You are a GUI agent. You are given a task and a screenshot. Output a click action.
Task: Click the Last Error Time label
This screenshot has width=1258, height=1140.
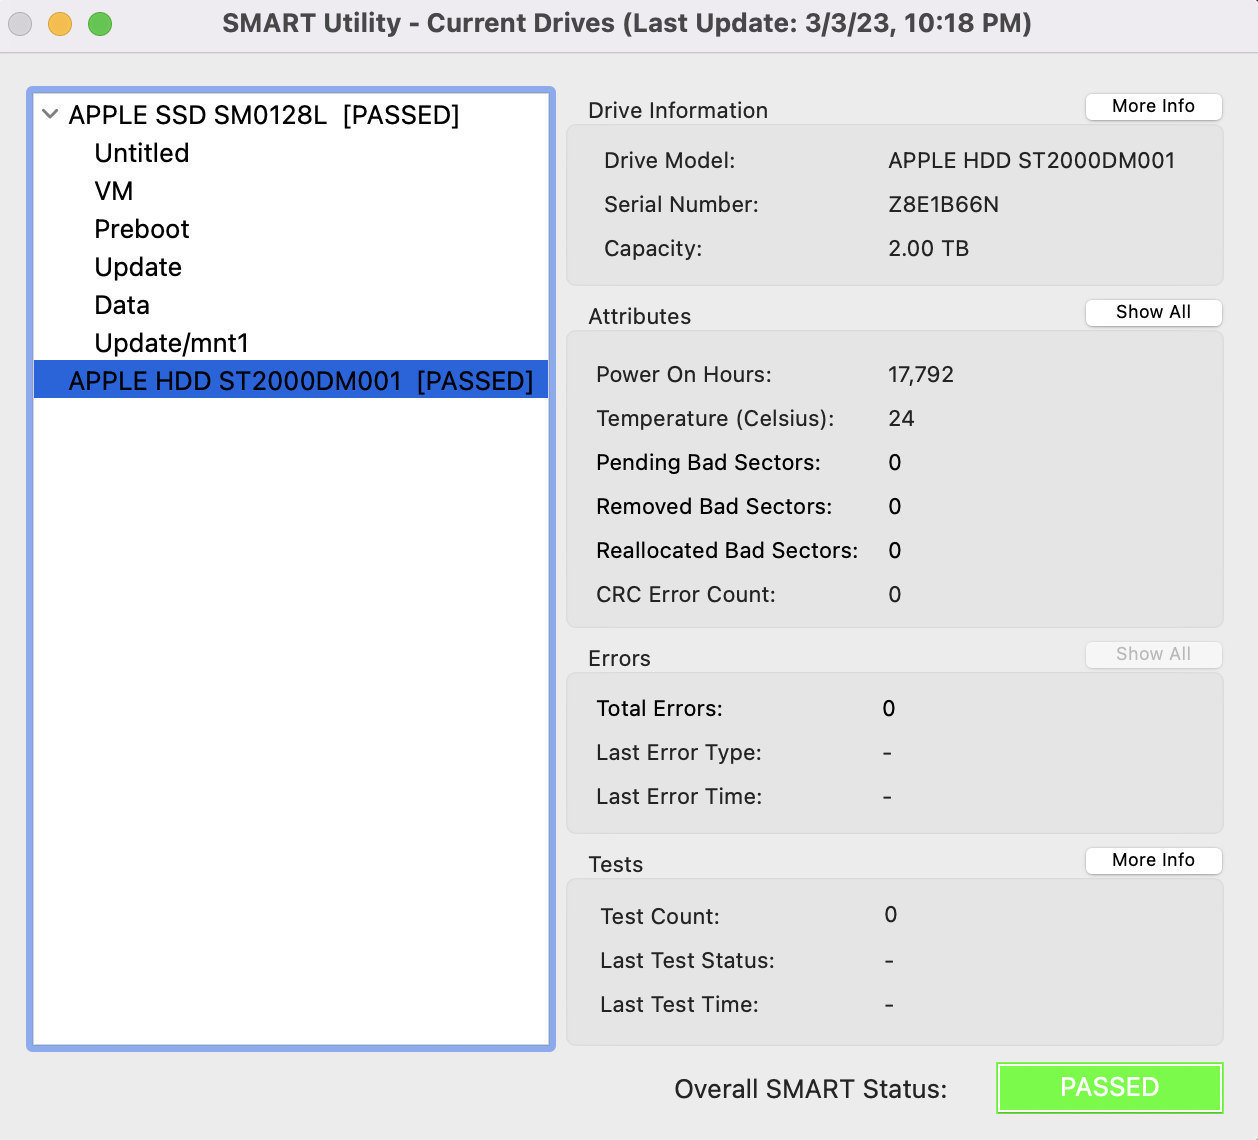coord(679,796)
